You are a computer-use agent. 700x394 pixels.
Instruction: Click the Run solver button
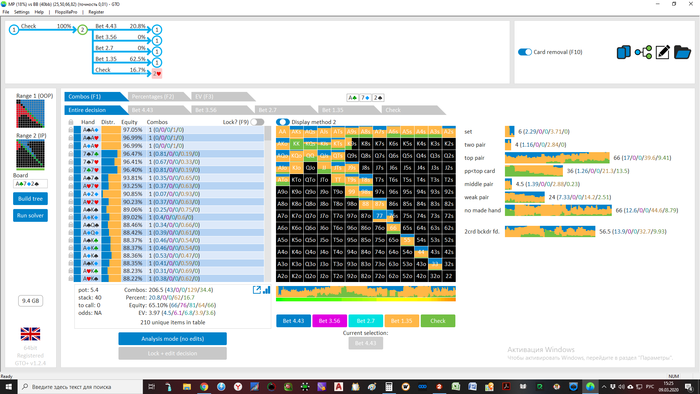[30, 216]
